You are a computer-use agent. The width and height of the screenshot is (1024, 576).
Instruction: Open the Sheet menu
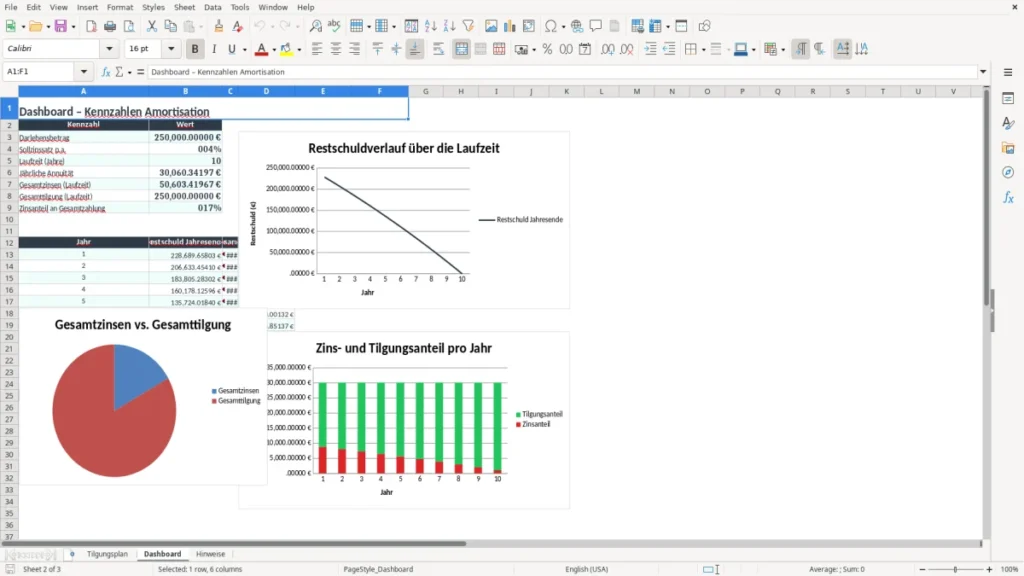[184, 7]
